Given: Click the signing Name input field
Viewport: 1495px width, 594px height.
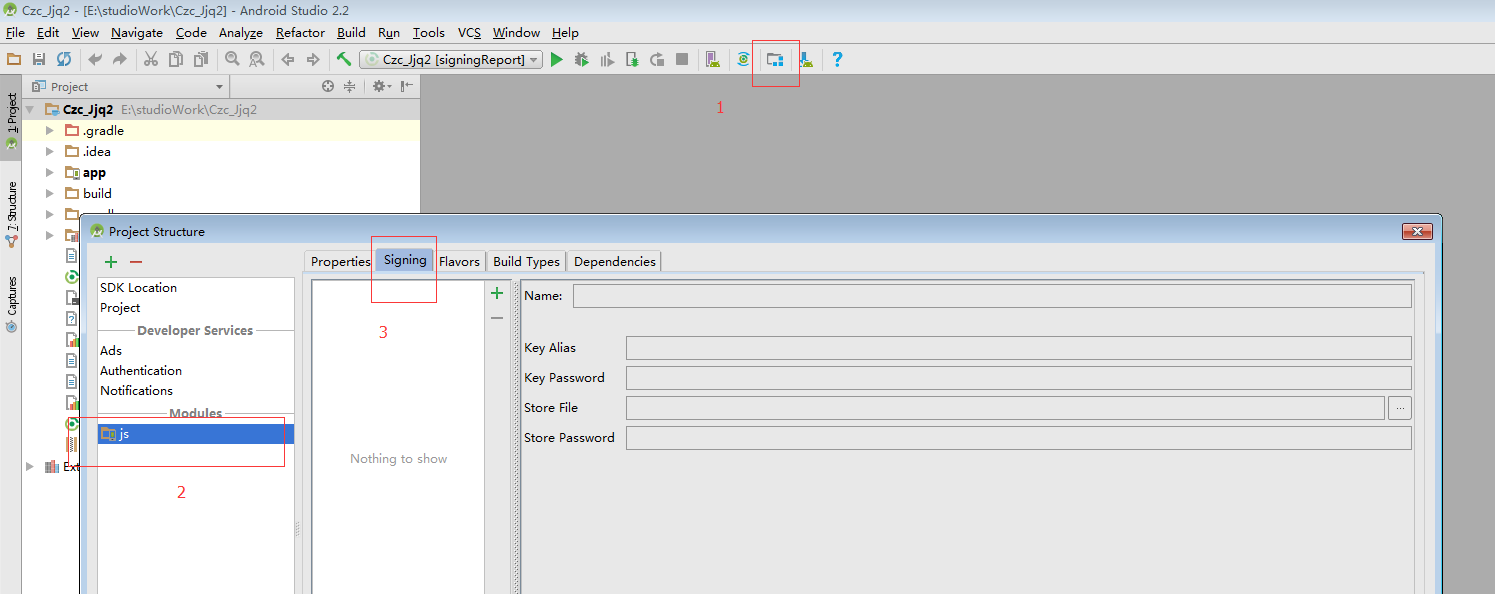Looking at the screenshot, I should [x=992, y=296].
